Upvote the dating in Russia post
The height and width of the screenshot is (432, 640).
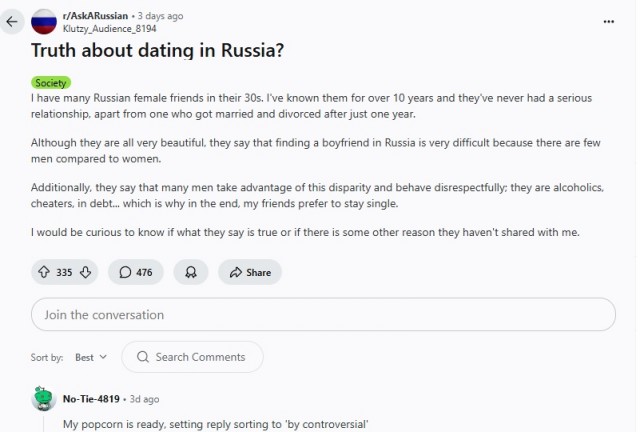(x=44, y=272)
